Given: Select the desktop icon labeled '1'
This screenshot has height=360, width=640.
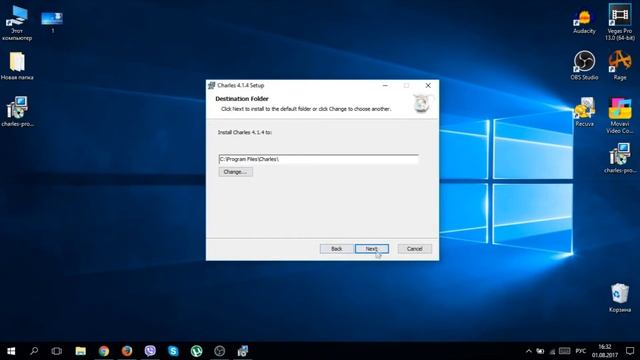Looking at the screenshot, I should coord(52,22).
